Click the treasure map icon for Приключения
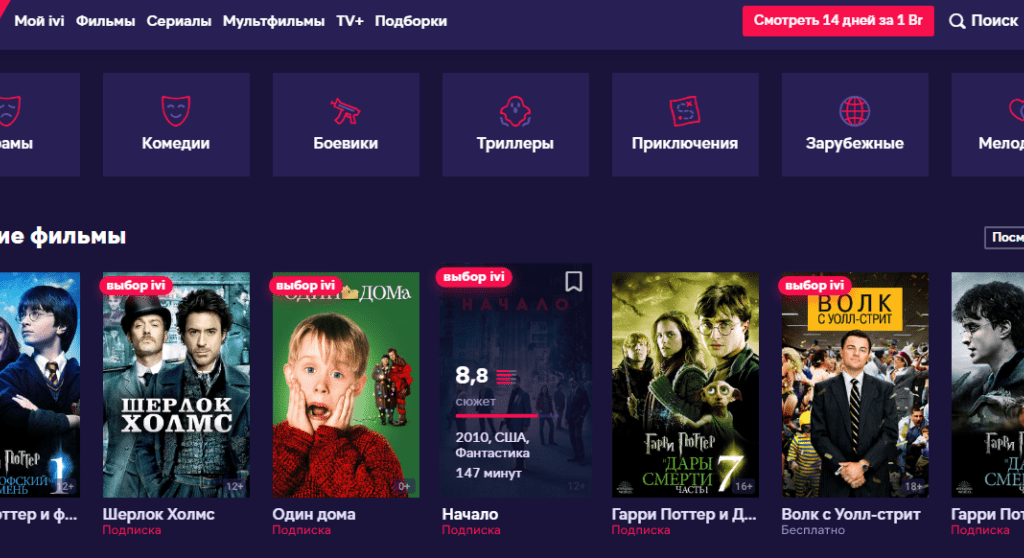 (684, 110)
